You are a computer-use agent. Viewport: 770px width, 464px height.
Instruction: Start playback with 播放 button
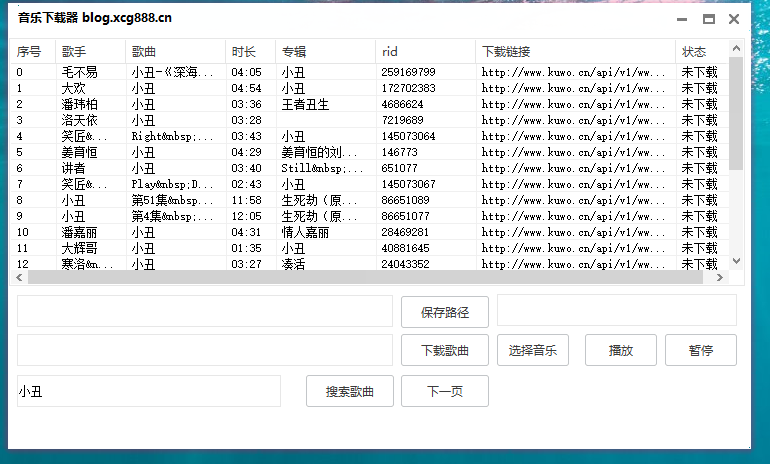621,350
